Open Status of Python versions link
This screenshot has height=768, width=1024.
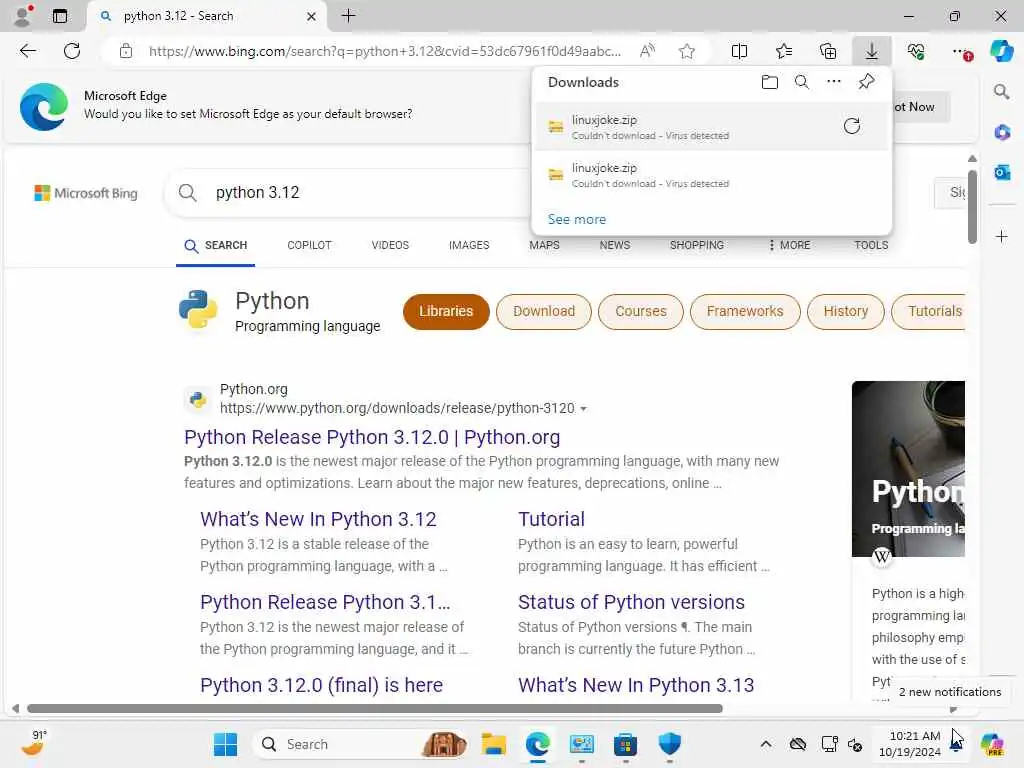click(632, 602)
